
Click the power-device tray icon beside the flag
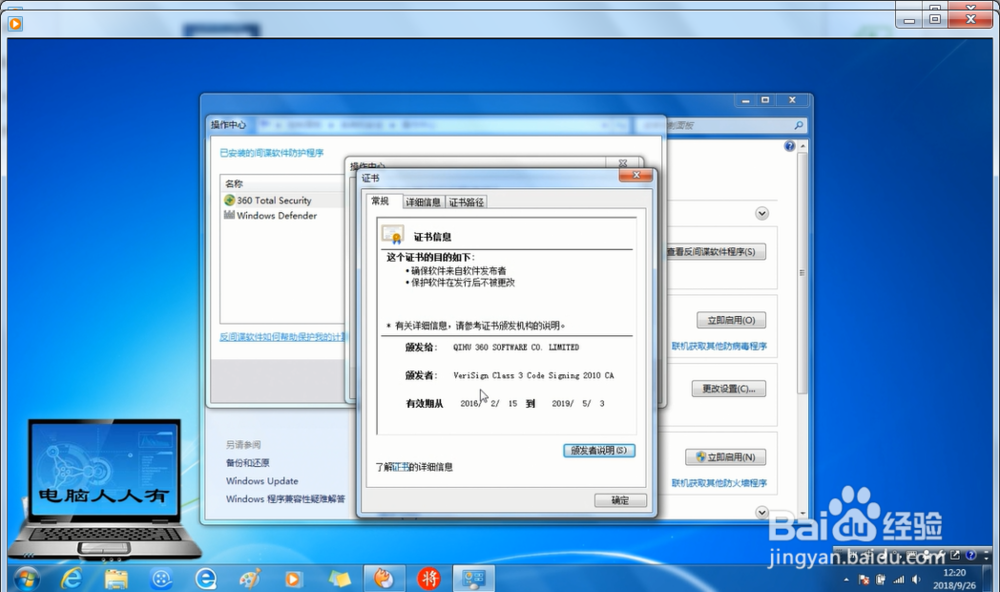pos(881,580)
